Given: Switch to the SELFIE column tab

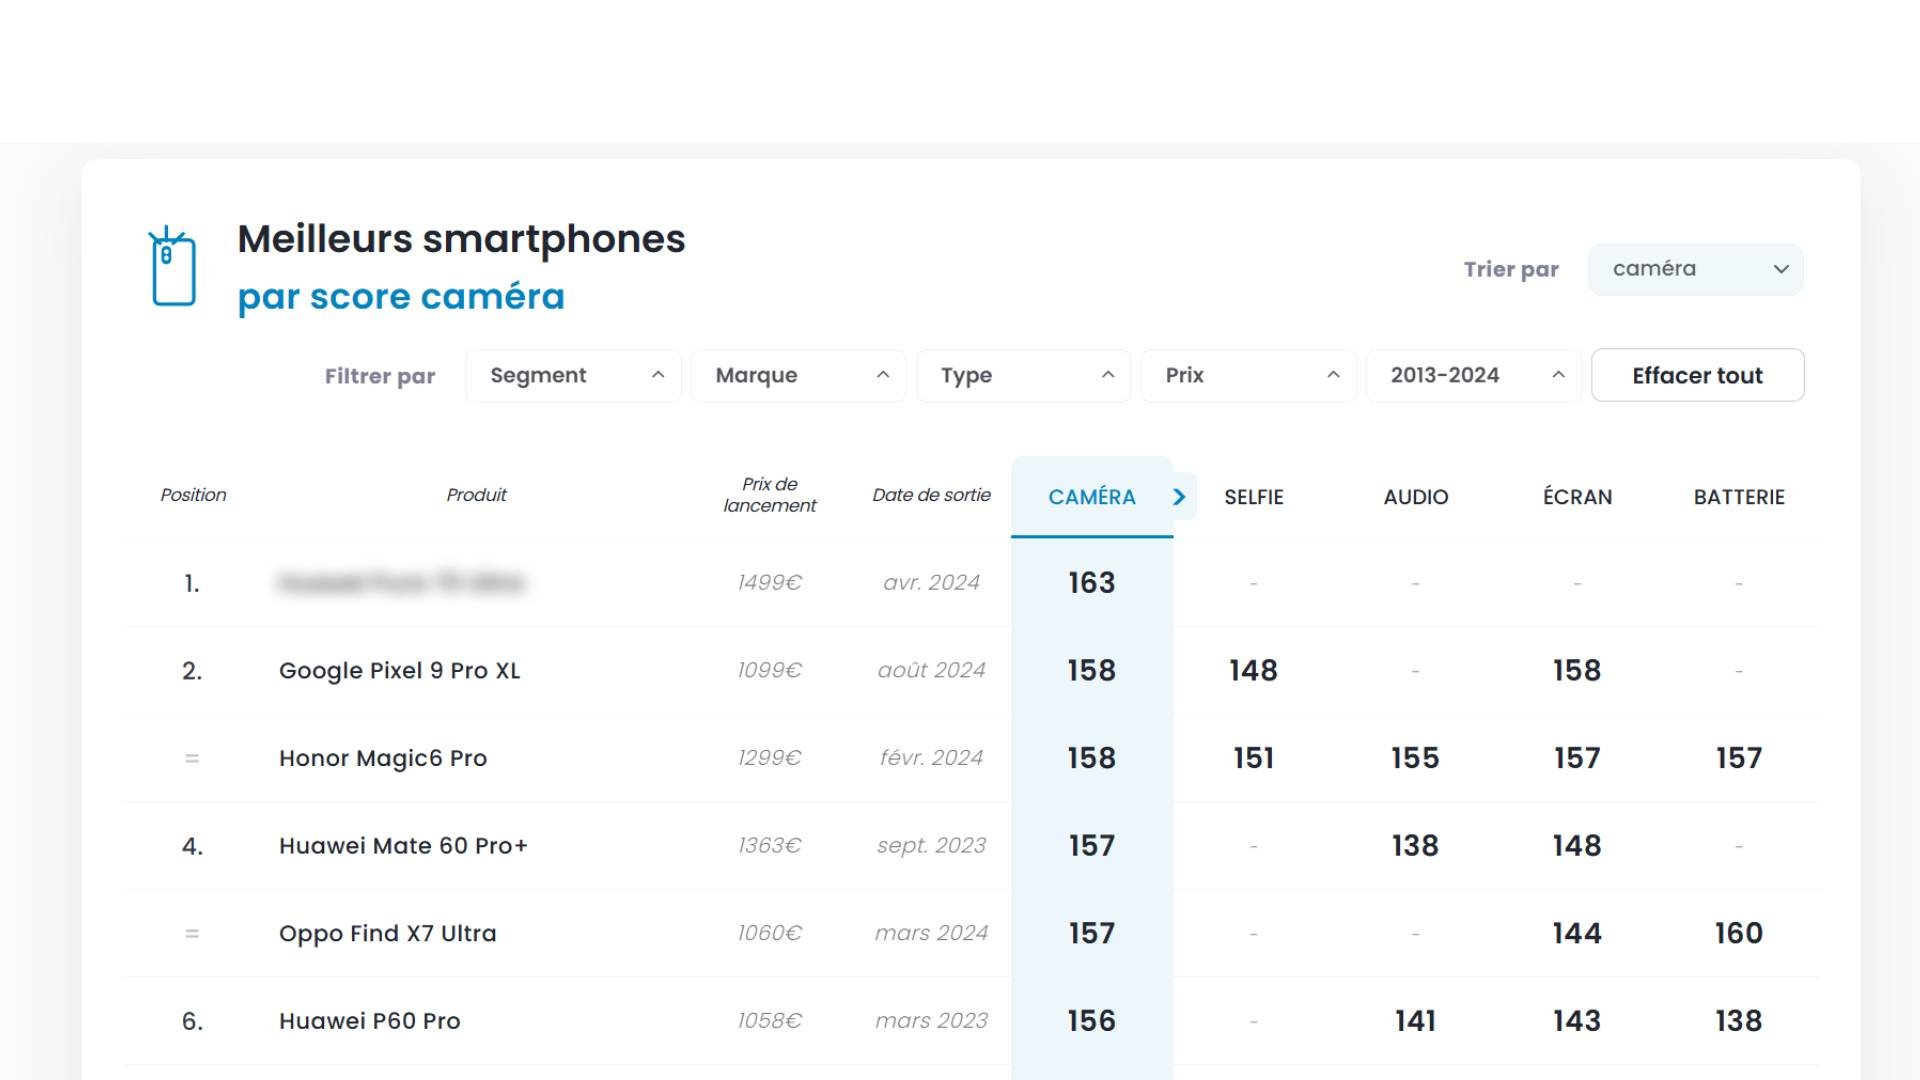Looking at the screenshot, I should pos(1253,497).
